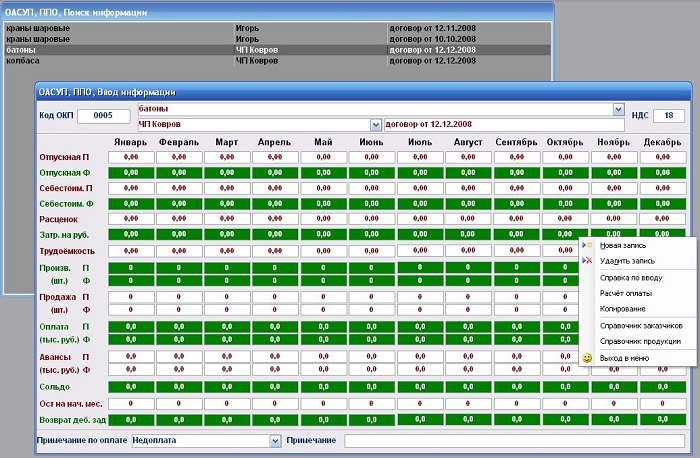Click the smiley icon beside Выход в меню
The width and height of the screenshot is (700, 458).
pyautogui.click(x=587, y=358)
